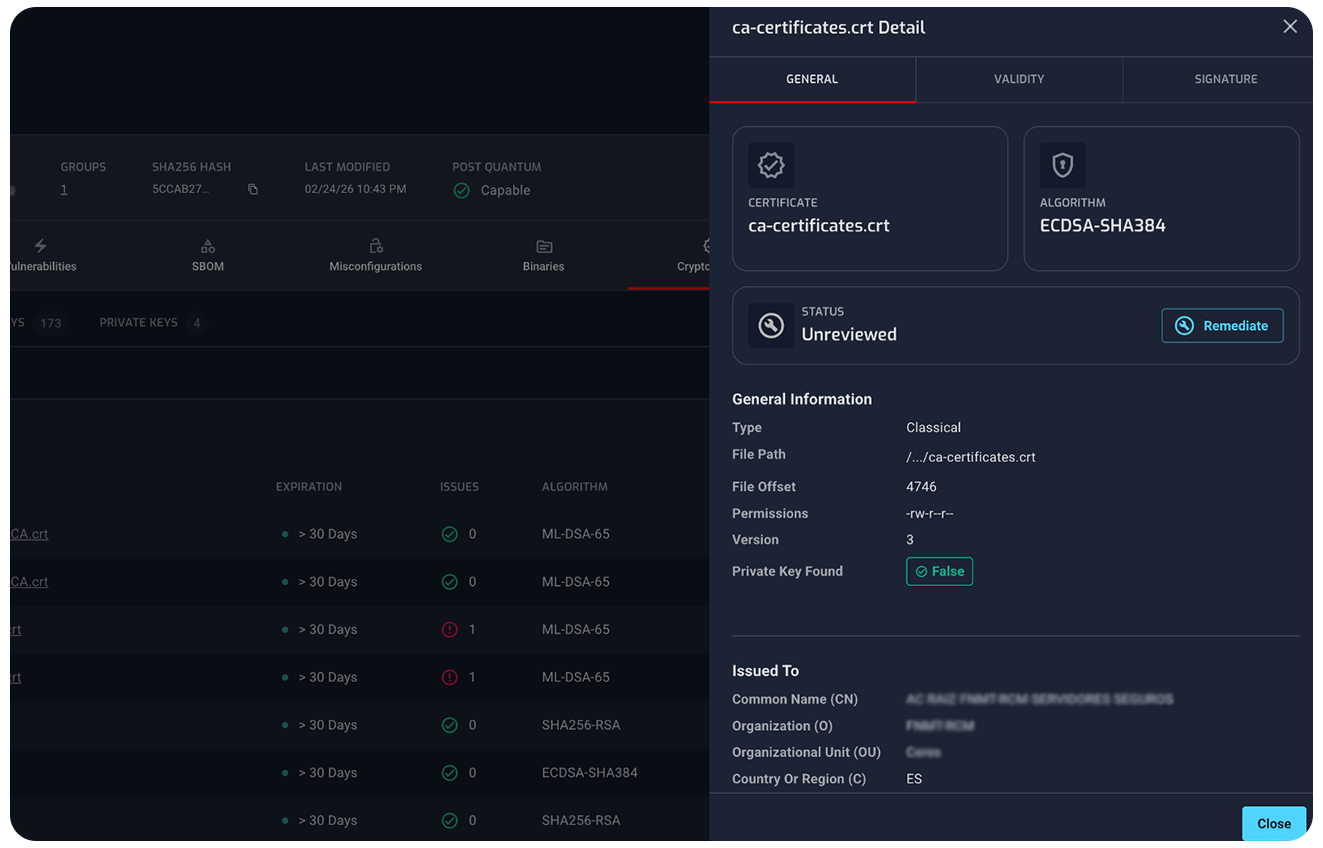
Task: Open the Signature tab
Action: [1226, 79]
